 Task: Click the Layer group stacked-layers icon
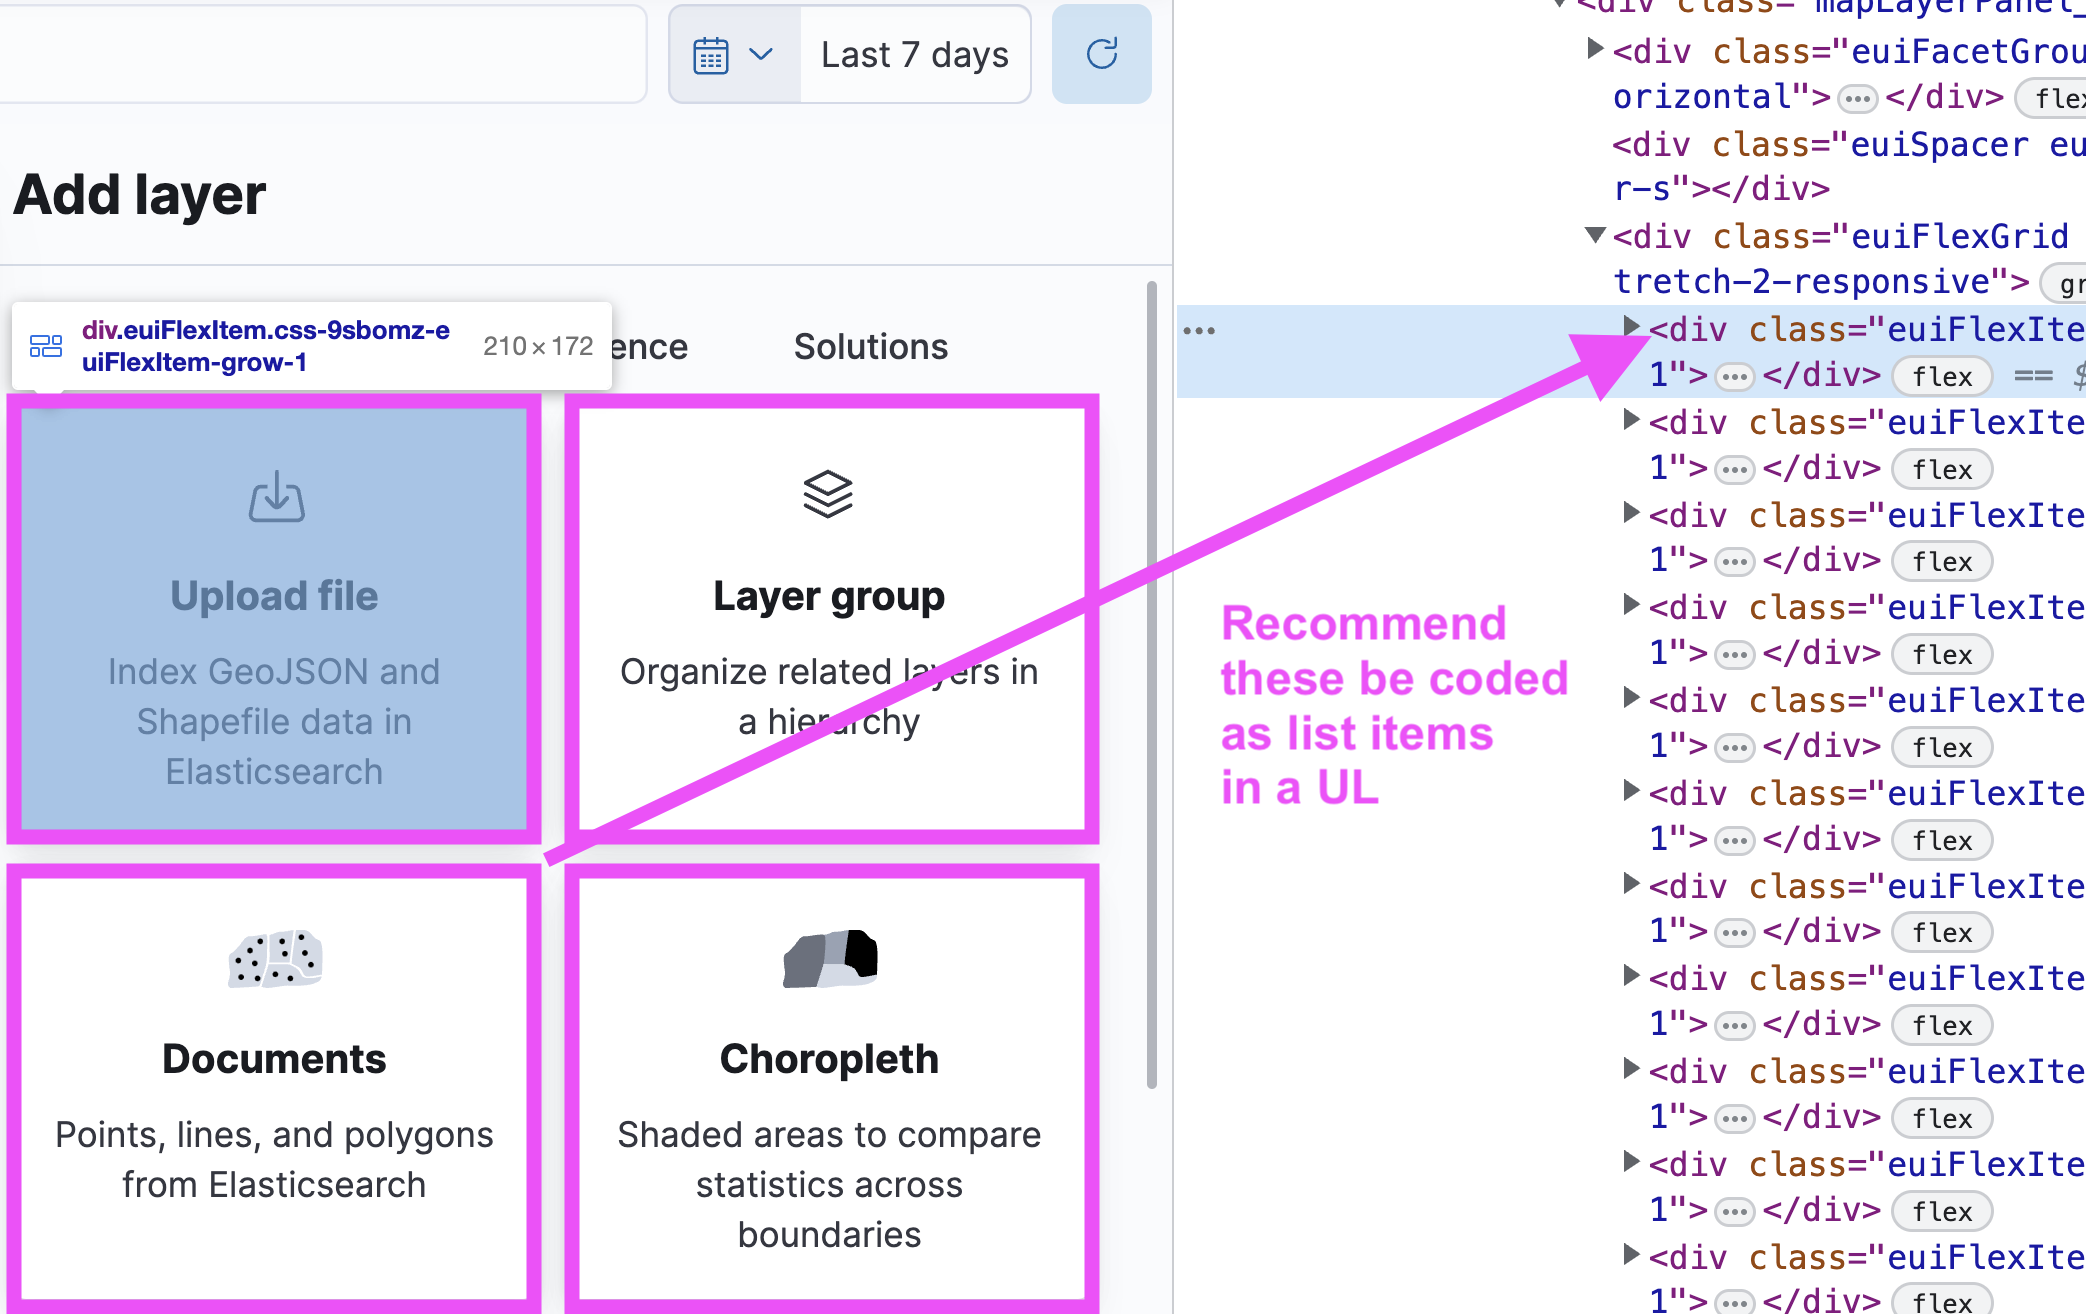pos(828,493)
